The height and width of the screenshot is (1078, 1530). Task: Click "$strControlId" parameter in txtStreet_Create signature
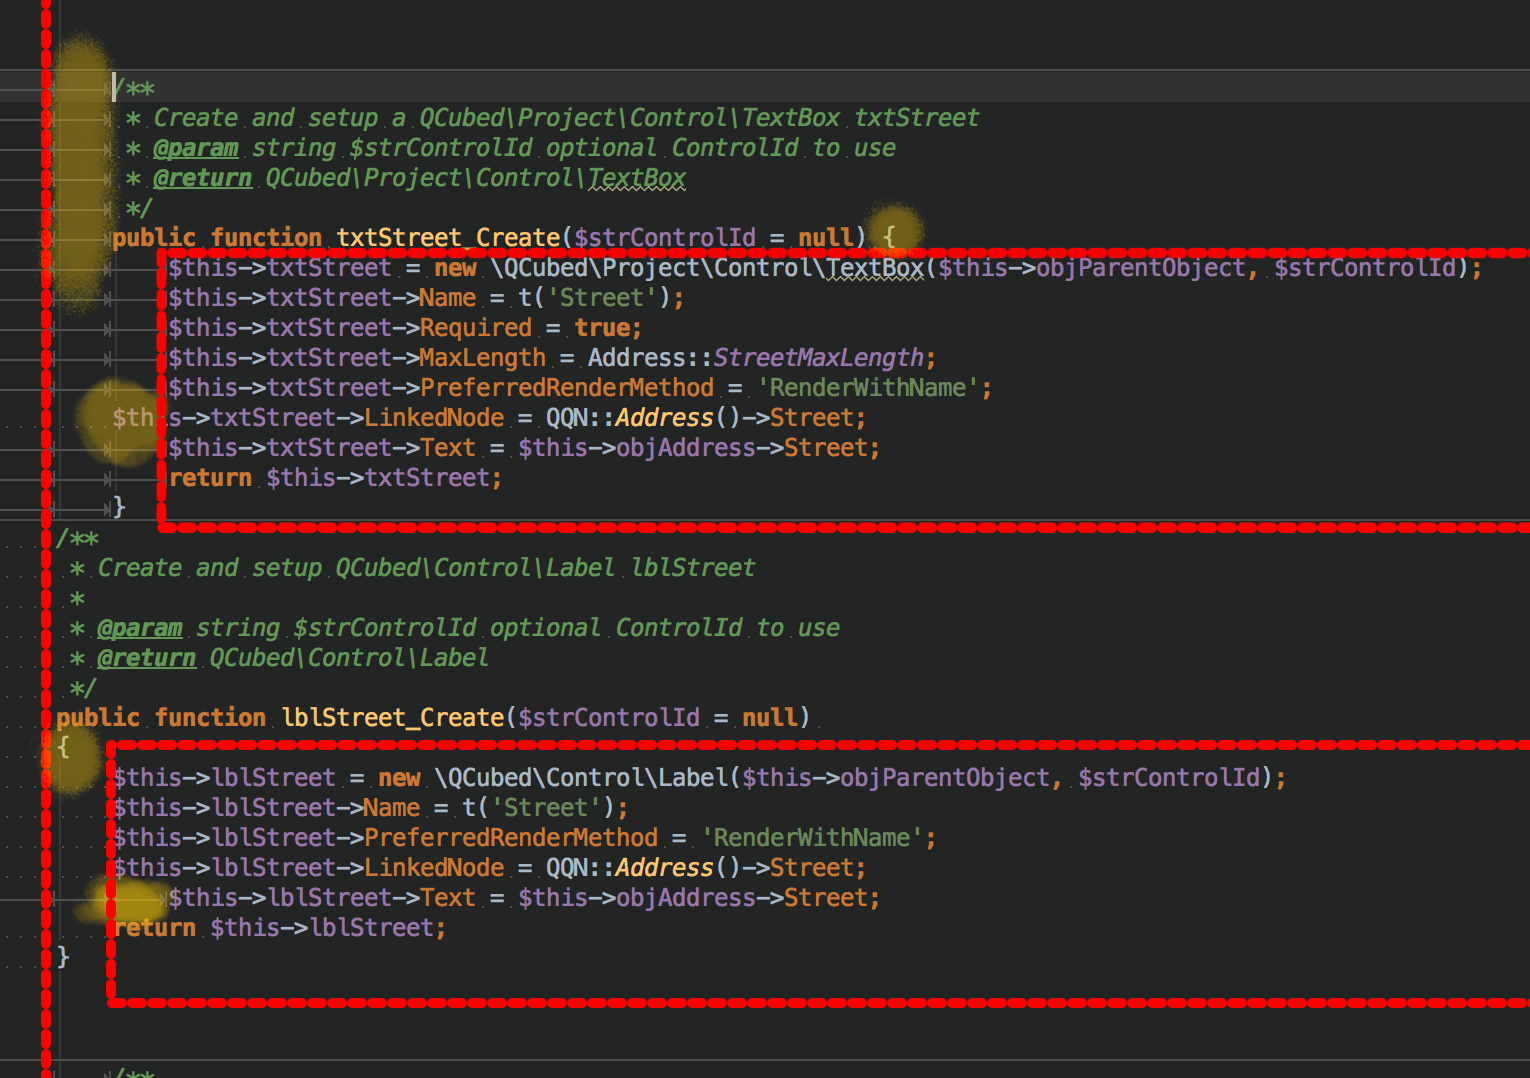click(x=665, y=238)
